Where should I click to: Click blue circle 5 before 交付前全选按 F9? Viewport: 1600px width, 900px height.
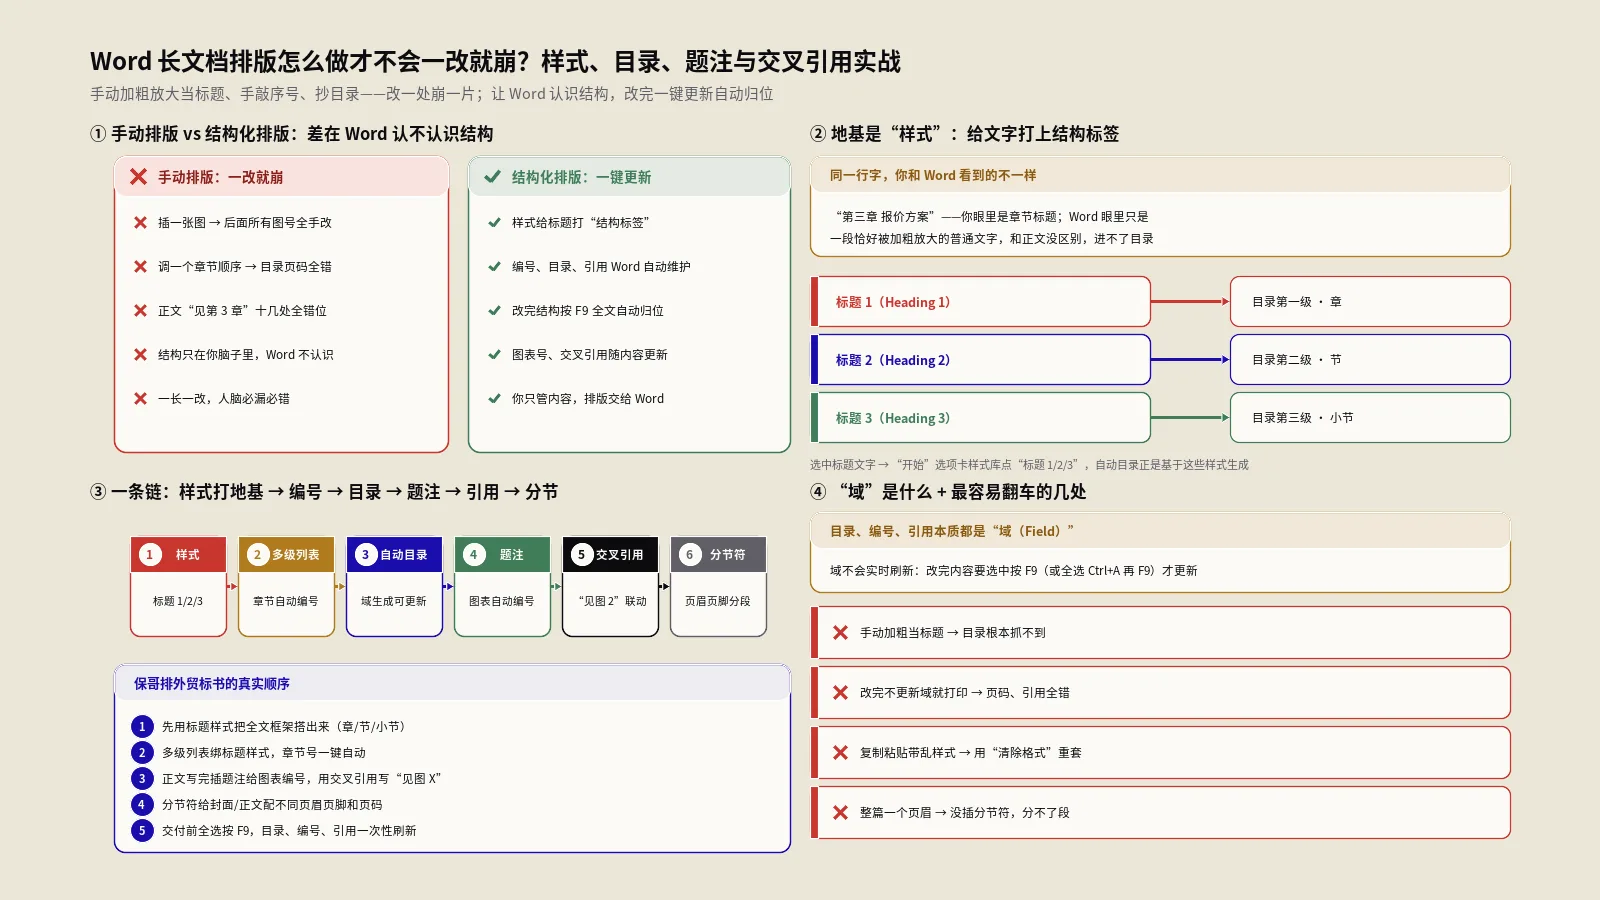tap(142, 831)
